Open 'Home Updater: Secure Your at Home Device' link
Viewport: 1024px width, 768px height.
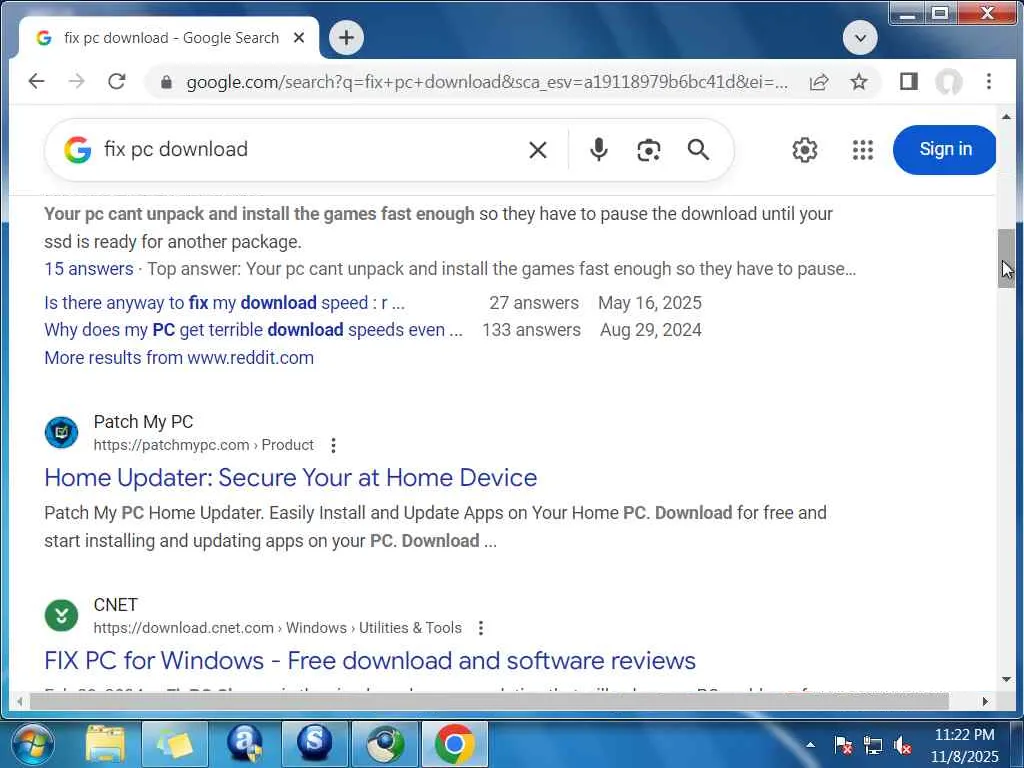(291, 477)
